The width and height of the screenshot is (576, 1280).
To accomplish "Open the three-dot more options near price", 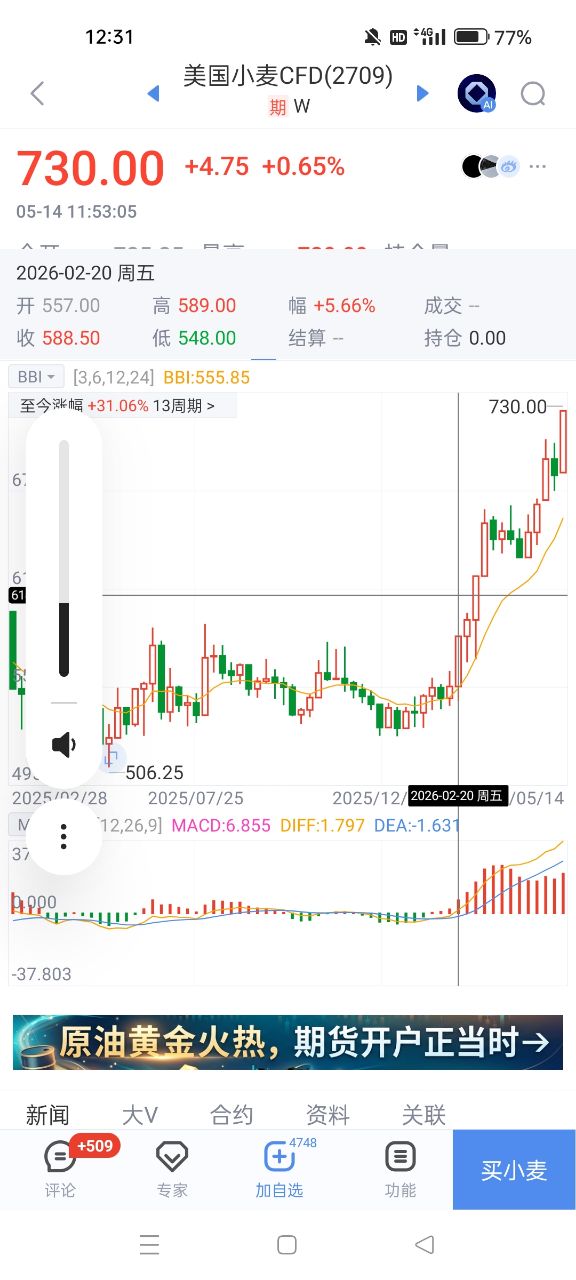I will [x=538, y=166].
